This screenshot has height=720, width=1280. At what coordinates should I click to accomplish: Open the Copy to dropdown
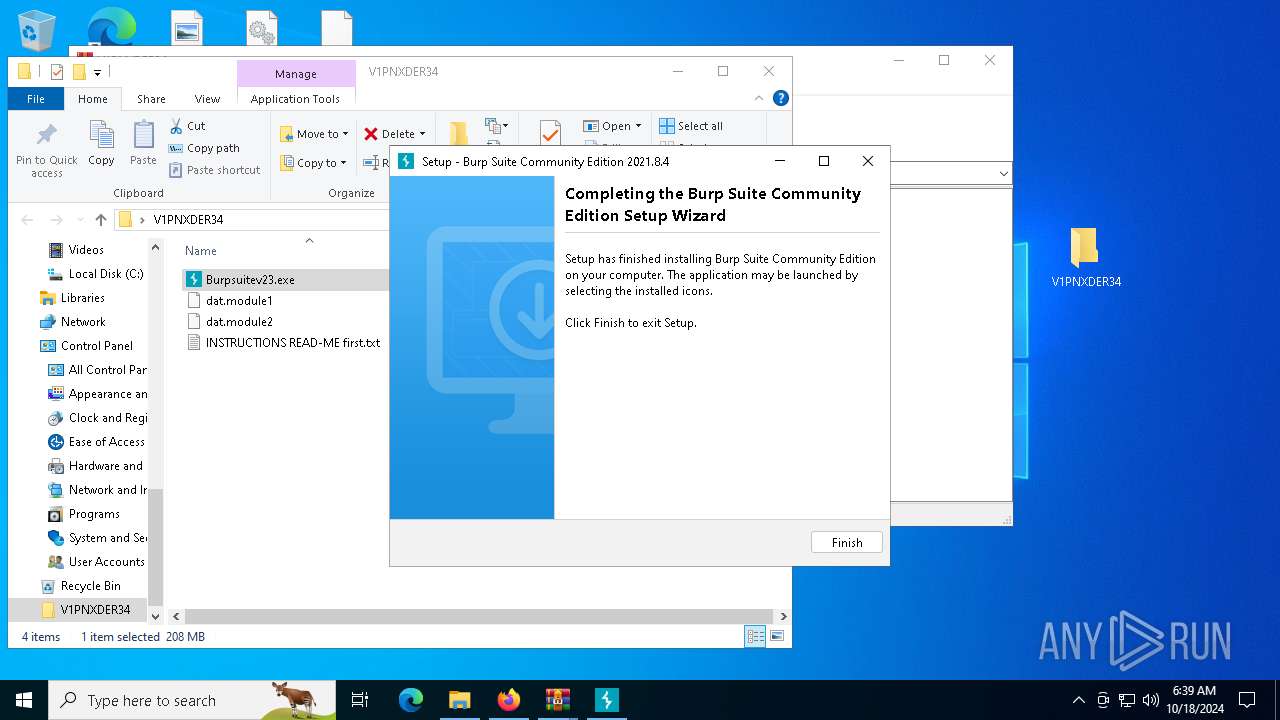click(x=313, y=163)
